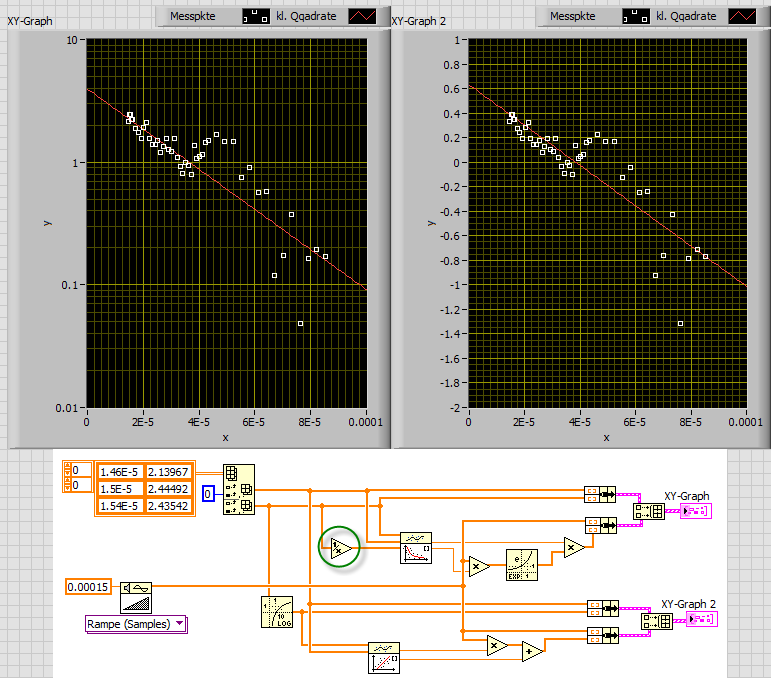Image resolution: width=771 pixels, height=678 pixels.
Task: Select the Add function node
Action: (x=532, y=651)
